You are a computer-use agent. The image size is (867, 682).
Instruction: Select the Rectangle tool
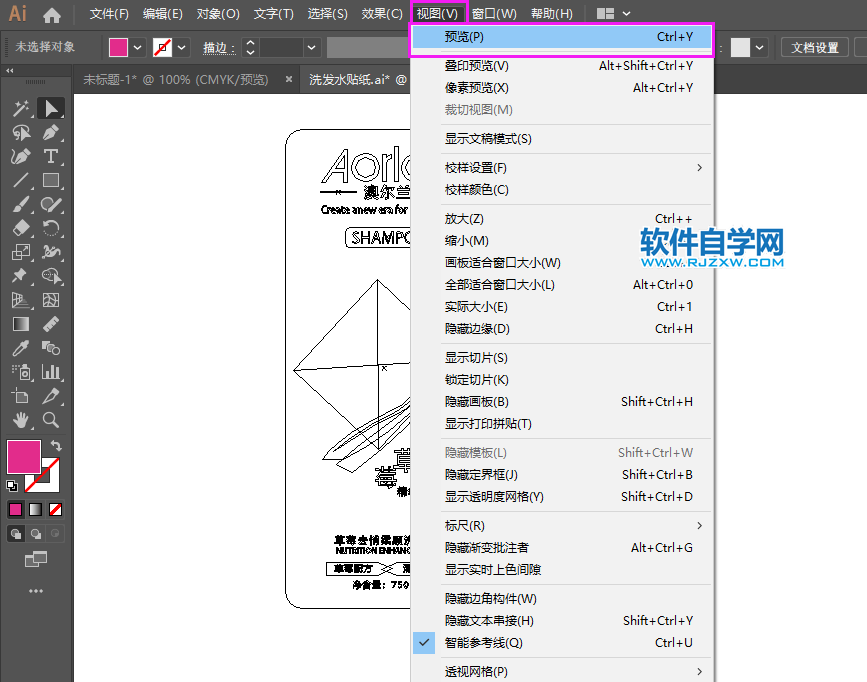(x=52, y=180)
